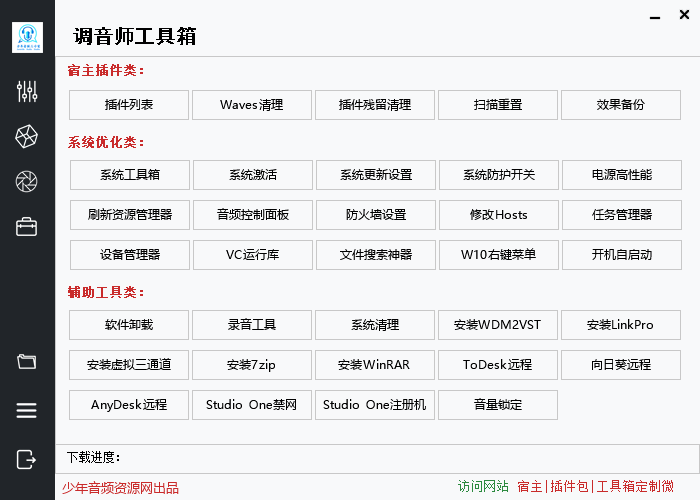Open 系统工具箱
The height and width of the screenshot is (500, 700).
[130, 175]
